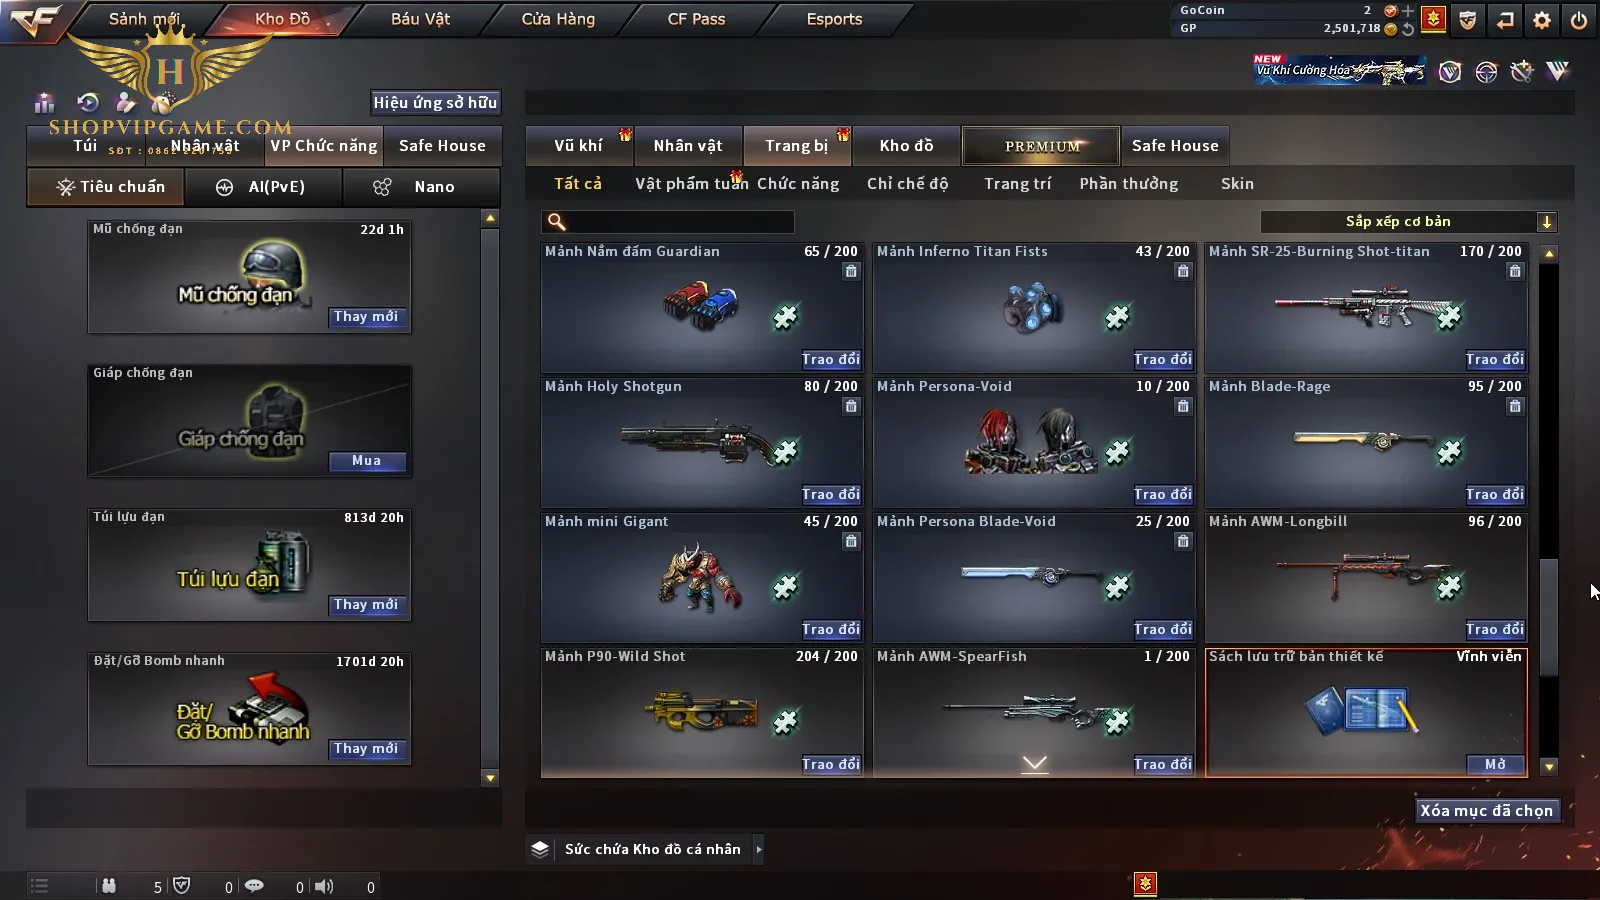Click the magnifier search icon in the inventory
Screen dimensions: 1600x900
pos(557,222)
